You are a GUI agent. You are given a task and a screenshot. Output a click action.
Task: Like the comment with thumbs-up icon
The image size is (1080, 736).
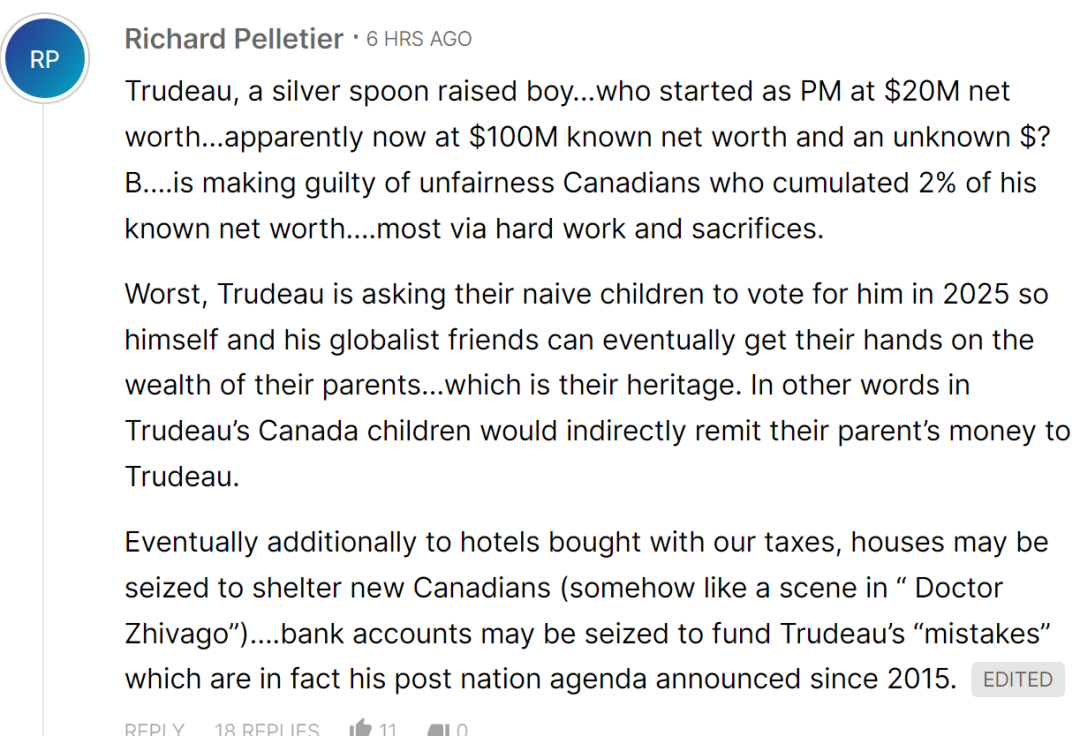(360, 728)
